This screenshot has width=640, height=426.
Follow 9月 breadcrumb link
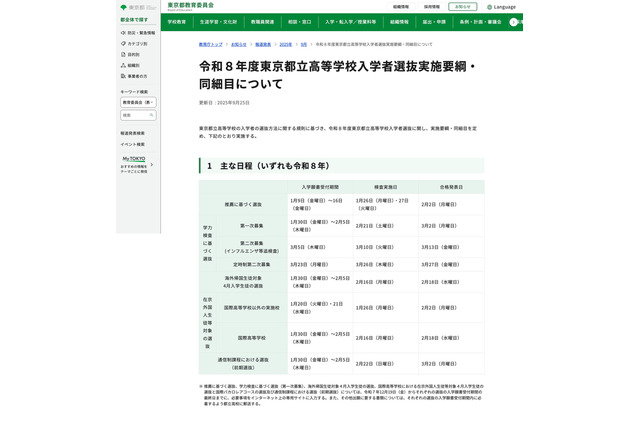[x=304, y=44]
